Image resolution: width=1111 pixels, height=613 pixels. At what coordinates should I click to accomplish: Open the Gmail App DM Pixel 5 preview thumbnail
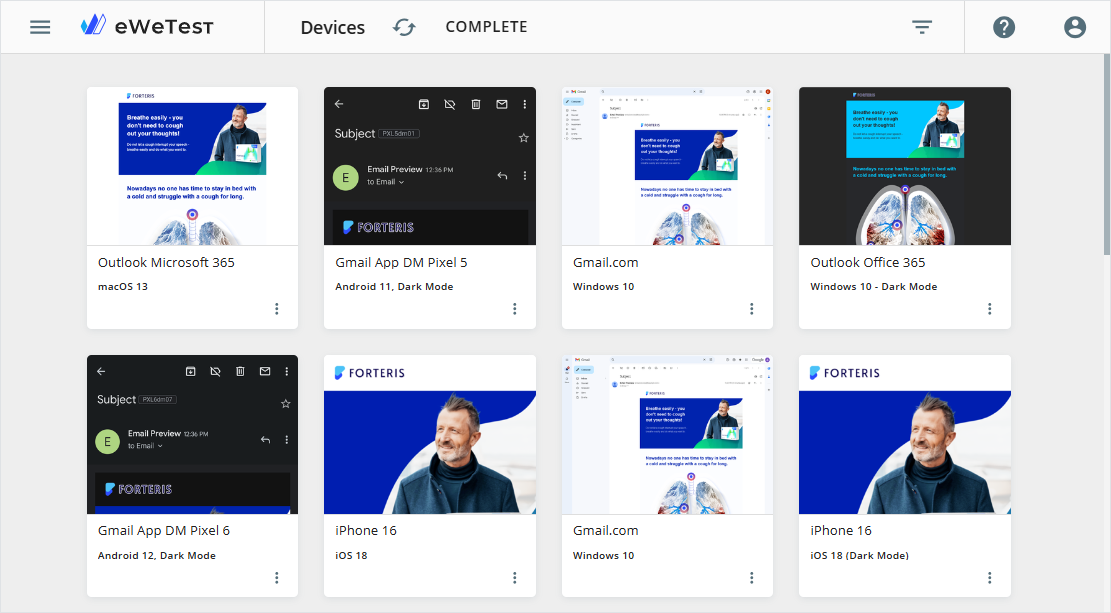430,166
